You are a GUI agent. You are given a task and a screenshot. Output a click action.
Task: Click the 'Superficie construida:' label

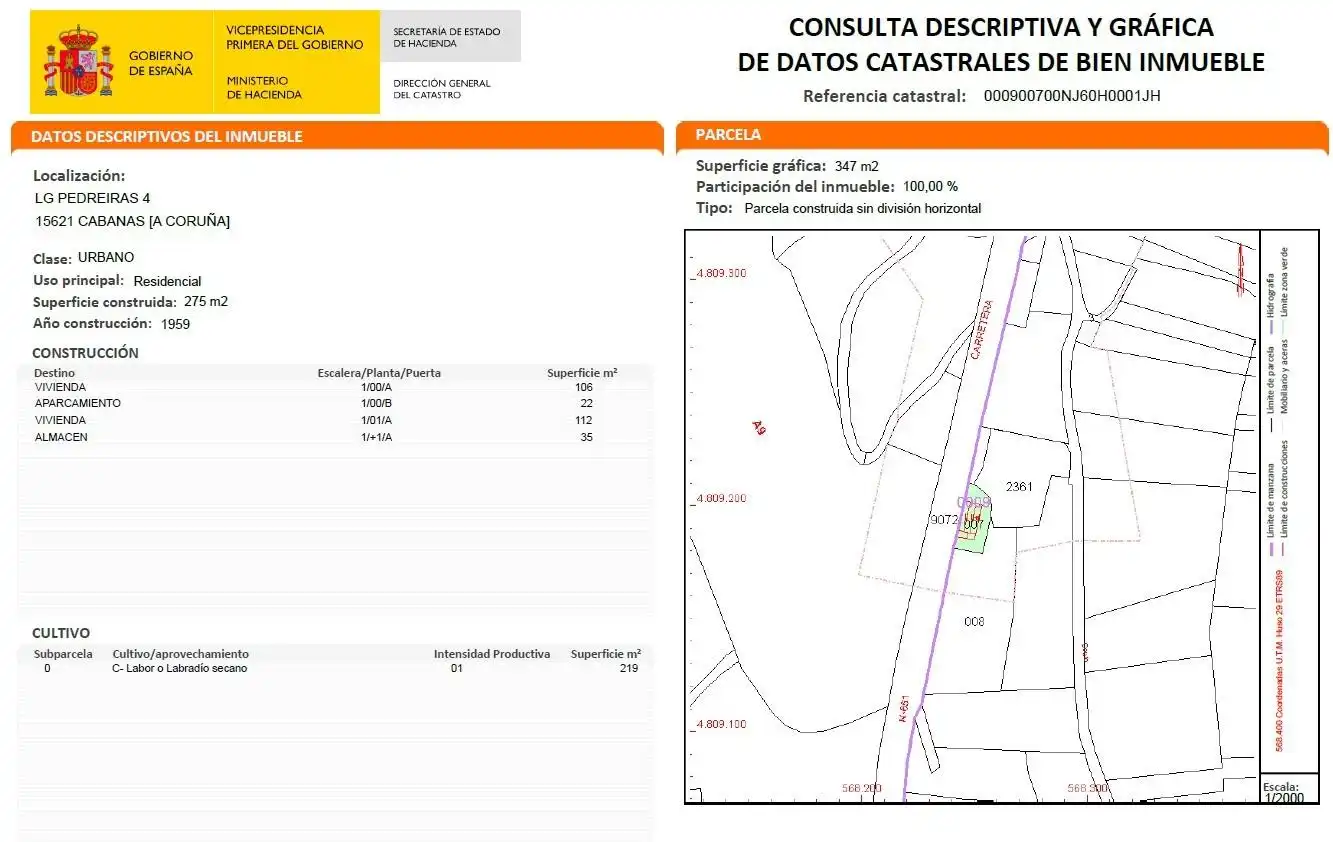(104, 302)
